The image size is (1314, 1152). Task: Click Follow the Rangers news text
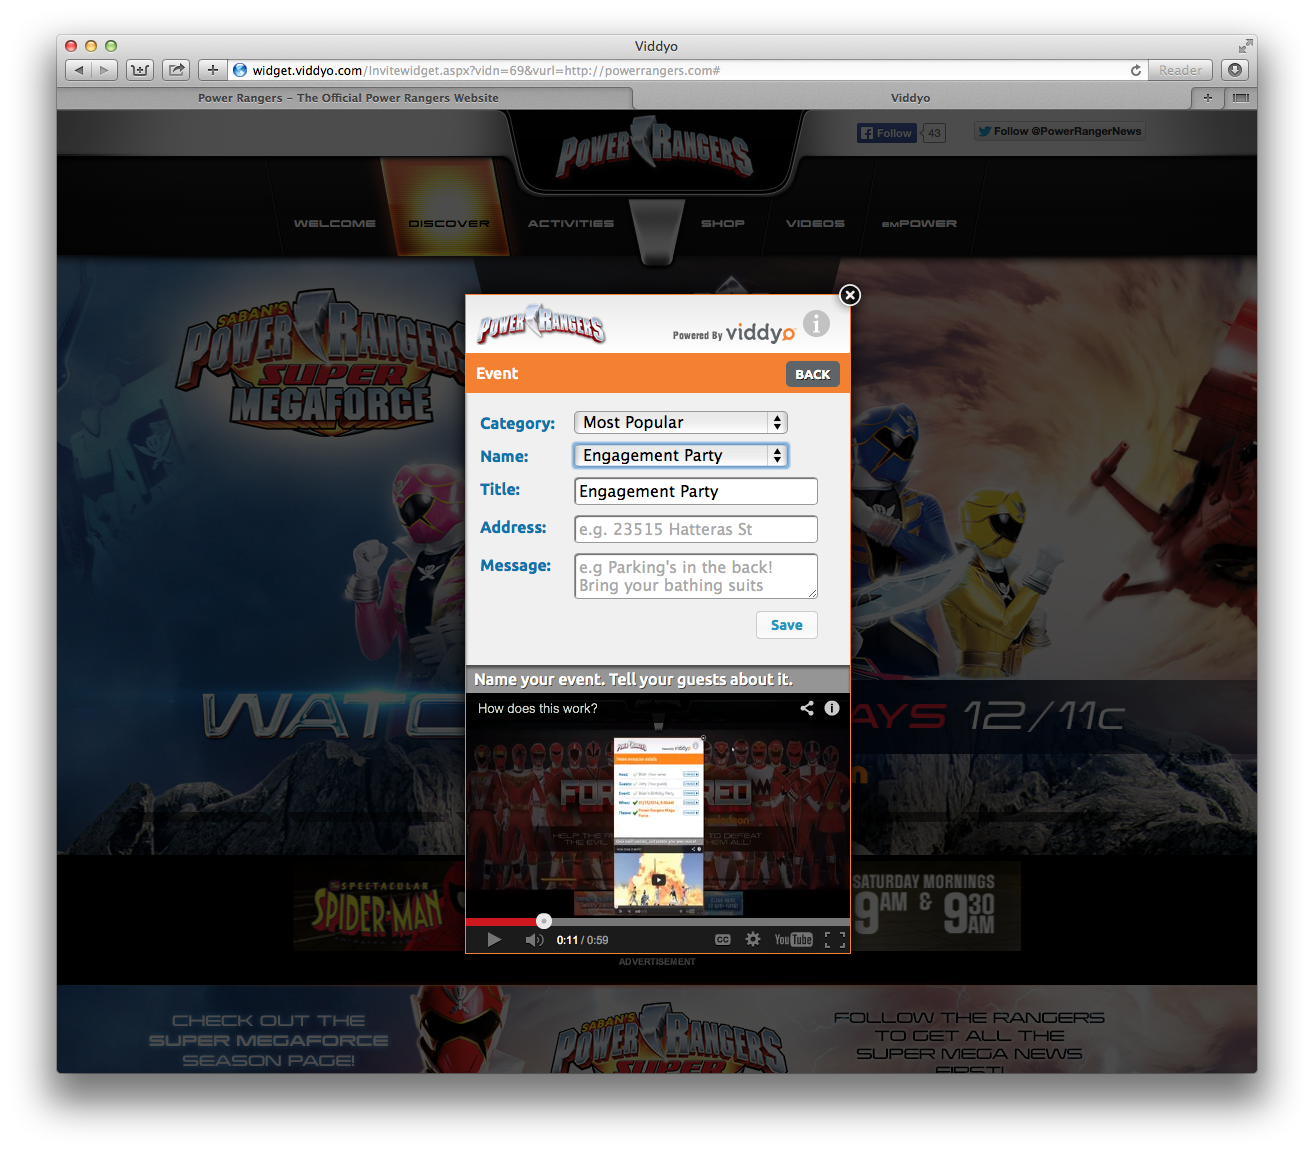coord(969,1044)
